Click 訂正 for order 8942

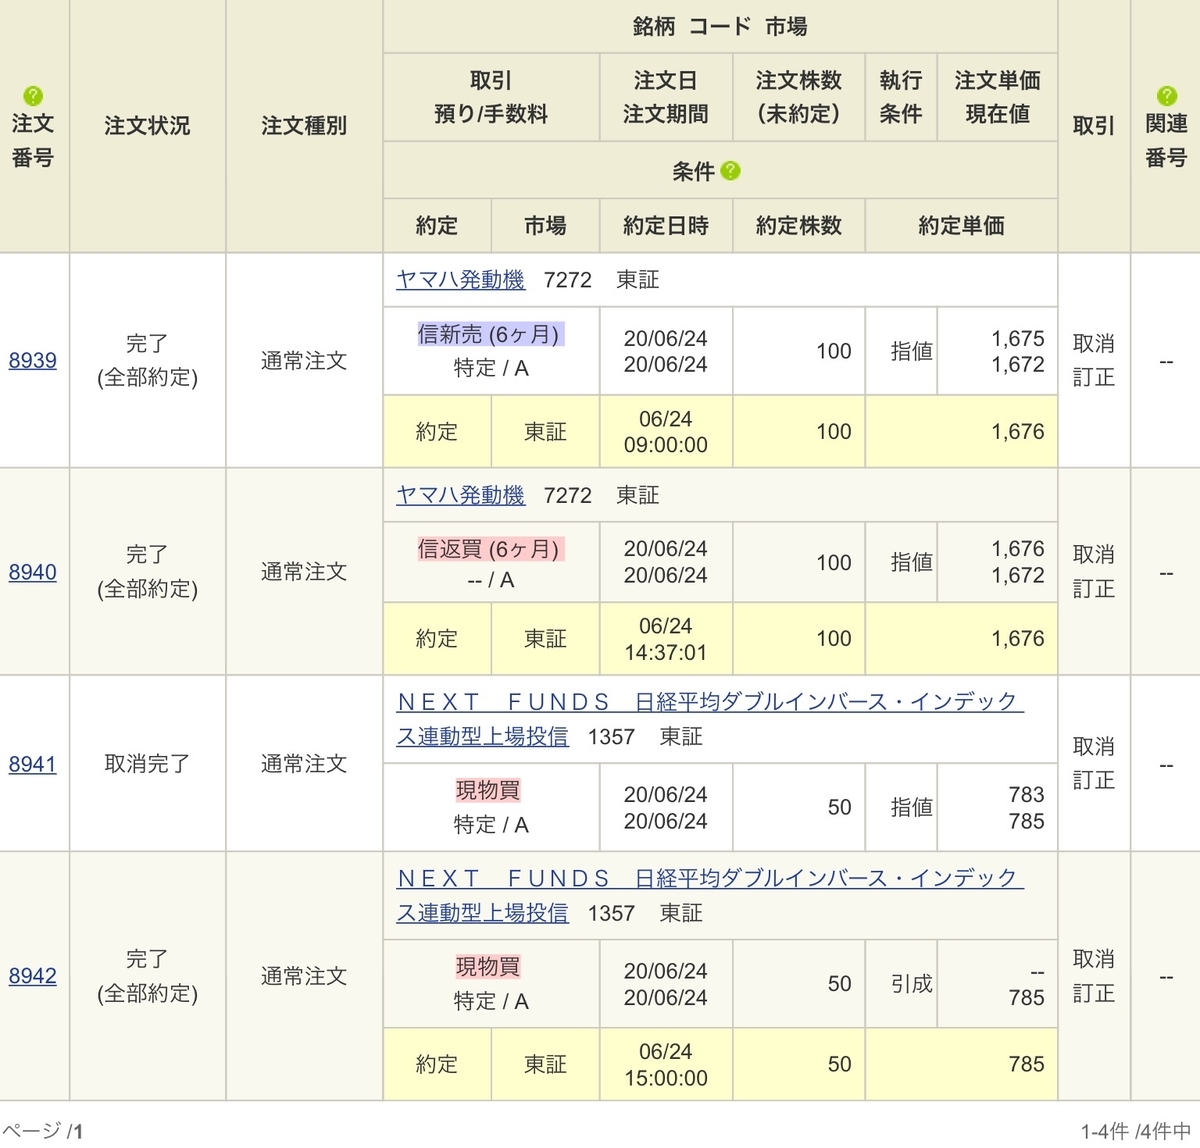pos(1093,993)
